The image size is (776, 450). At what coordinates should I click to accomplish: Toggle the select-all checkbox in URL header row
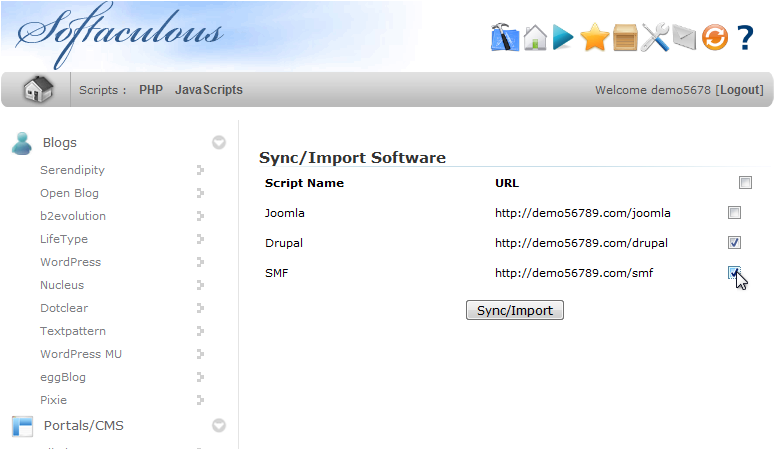(x=745, y=183)
